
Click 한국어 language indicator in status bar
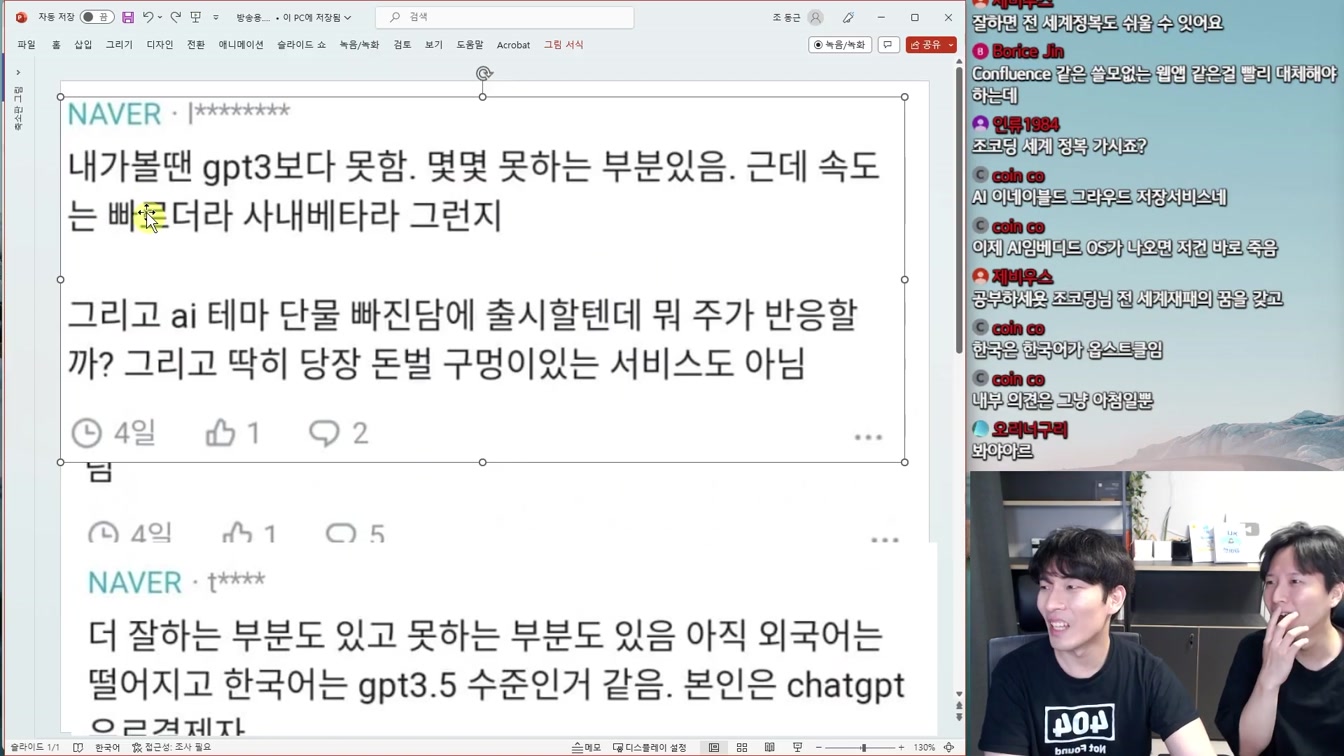pos(107,747)
